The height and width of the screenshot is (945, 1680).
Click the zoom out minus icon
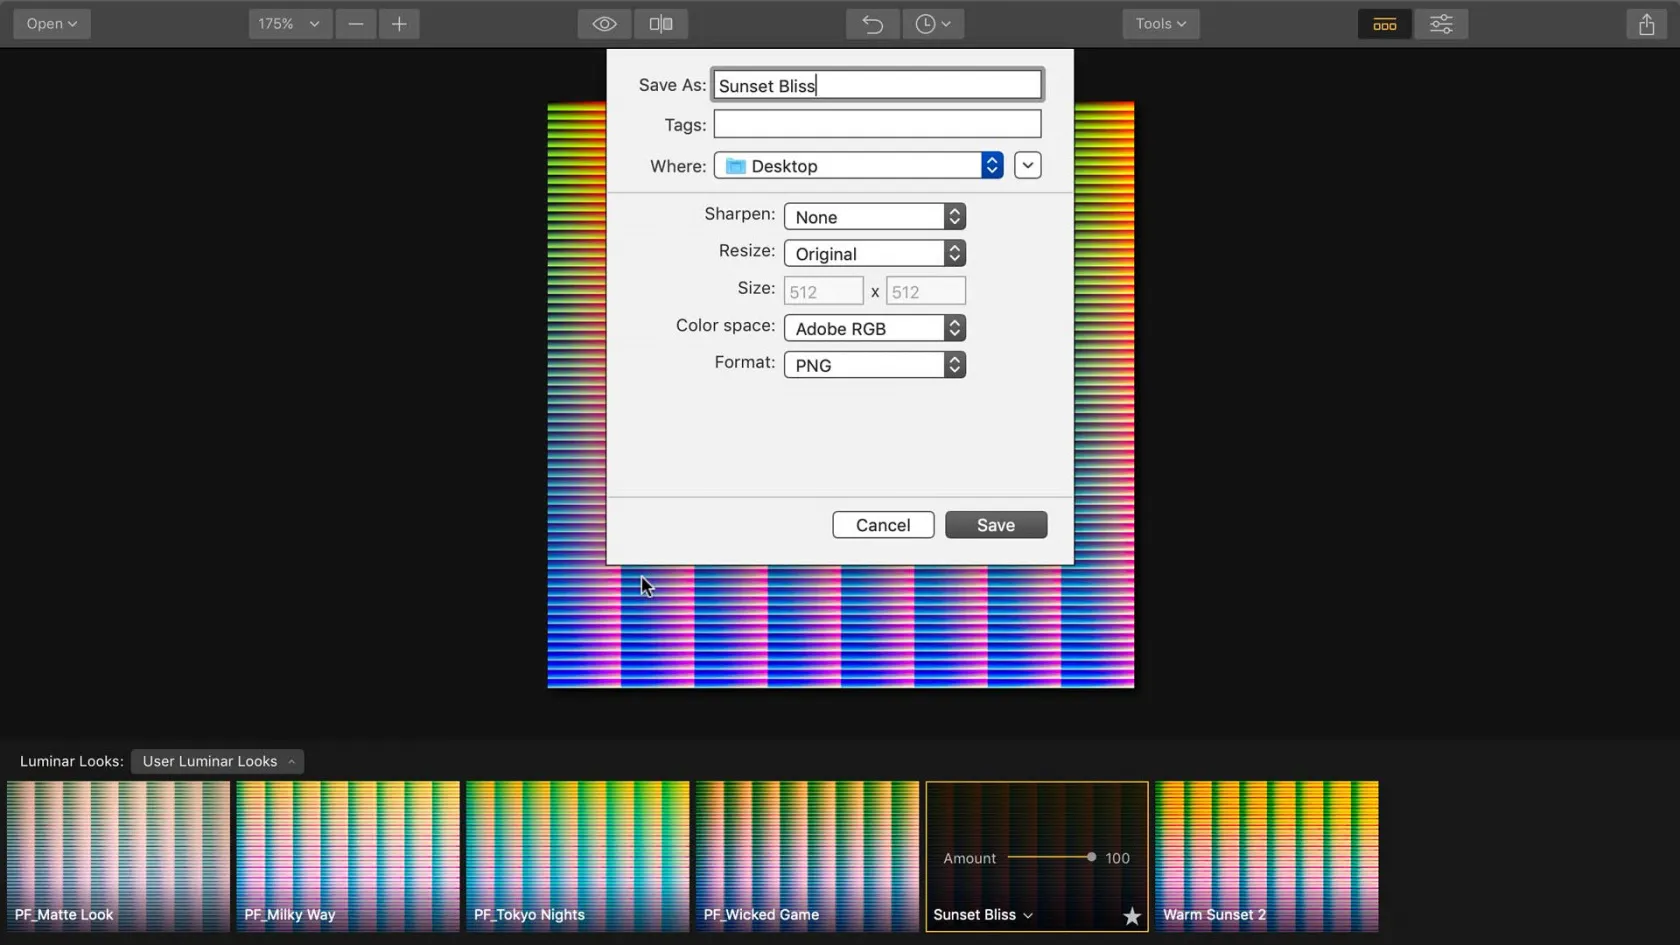click(x=356, y=24)
